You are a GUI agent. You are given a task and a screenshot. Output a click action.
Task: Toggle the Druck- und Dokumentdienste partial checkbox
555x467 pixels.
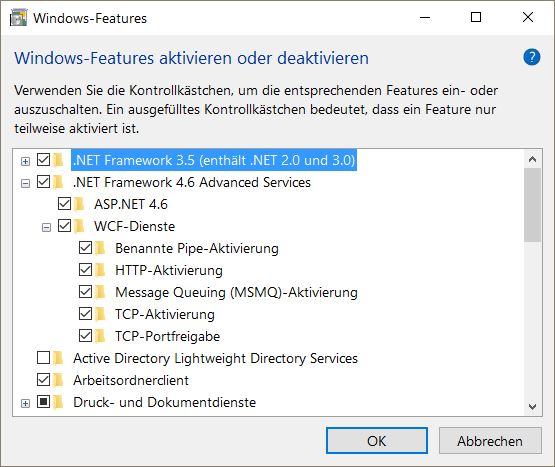pyautogui.click(x=44, y=401)
